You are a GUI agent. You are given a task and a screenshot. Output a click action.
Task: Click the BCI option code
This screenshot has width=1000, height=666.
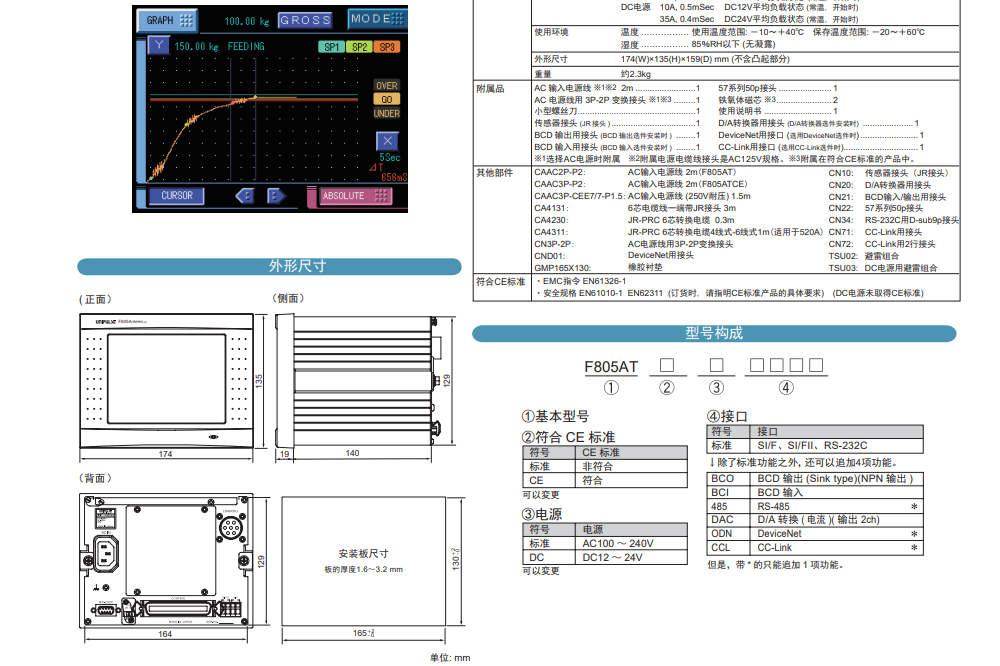(x=720, y=492)
